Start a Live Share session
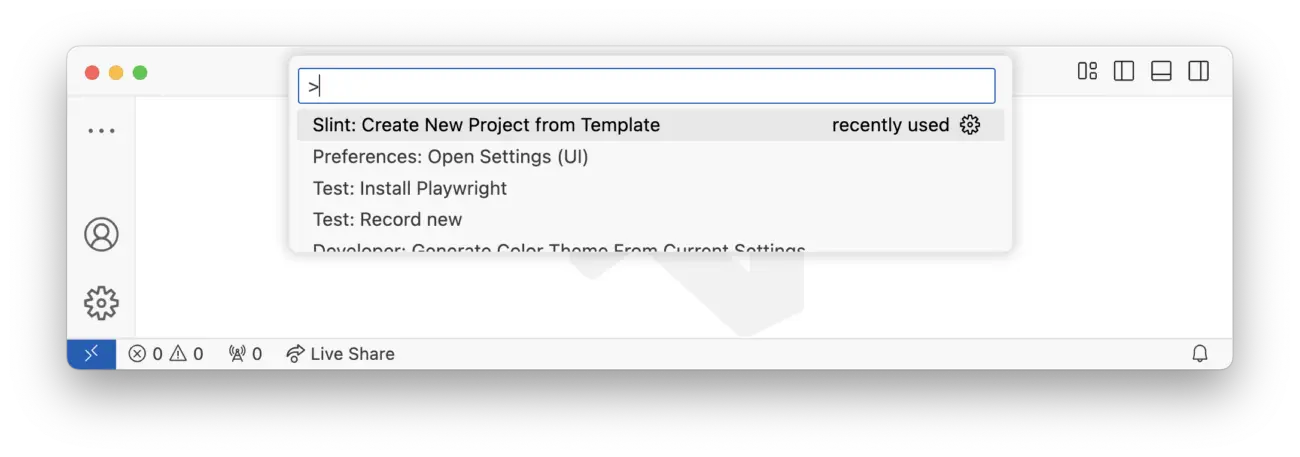Viewport: 1300px width, 457px height. (x=340, y=354)
